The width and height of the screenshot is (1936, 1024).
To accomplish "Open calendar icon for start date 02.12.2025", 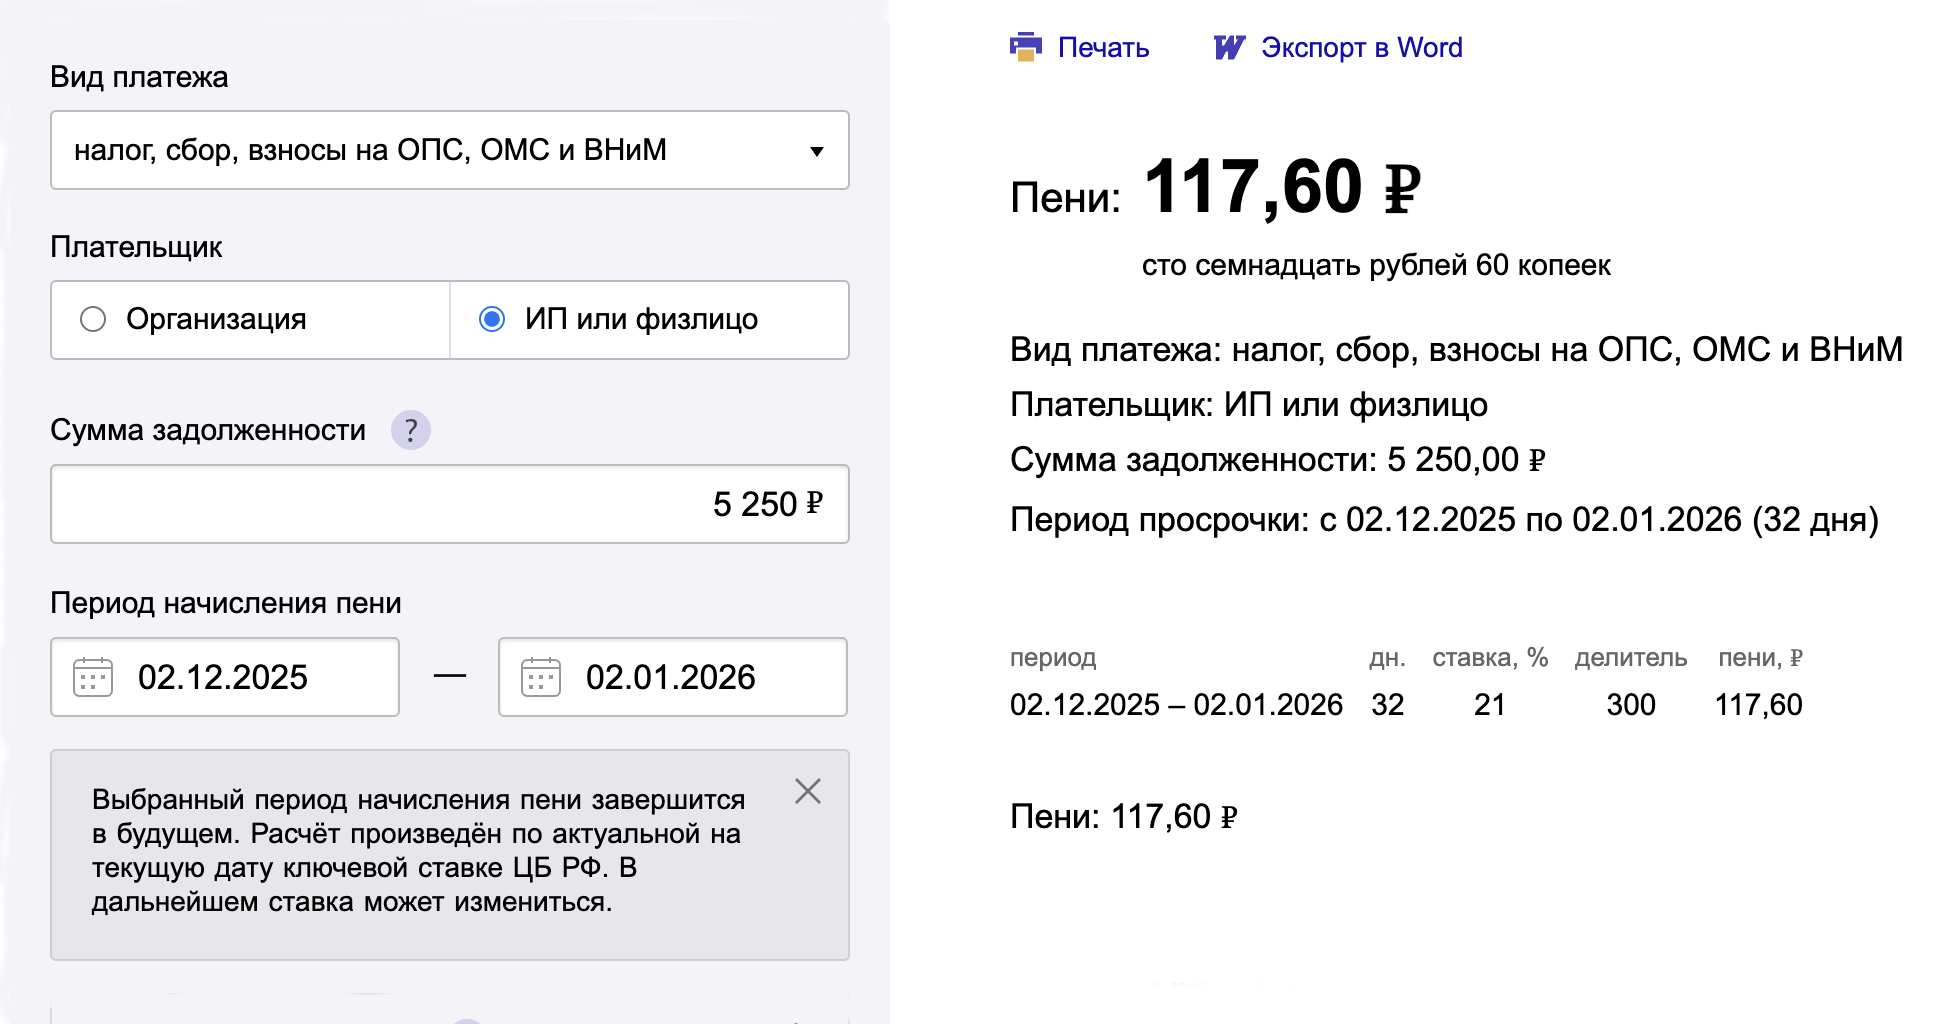I will [93, 677].
